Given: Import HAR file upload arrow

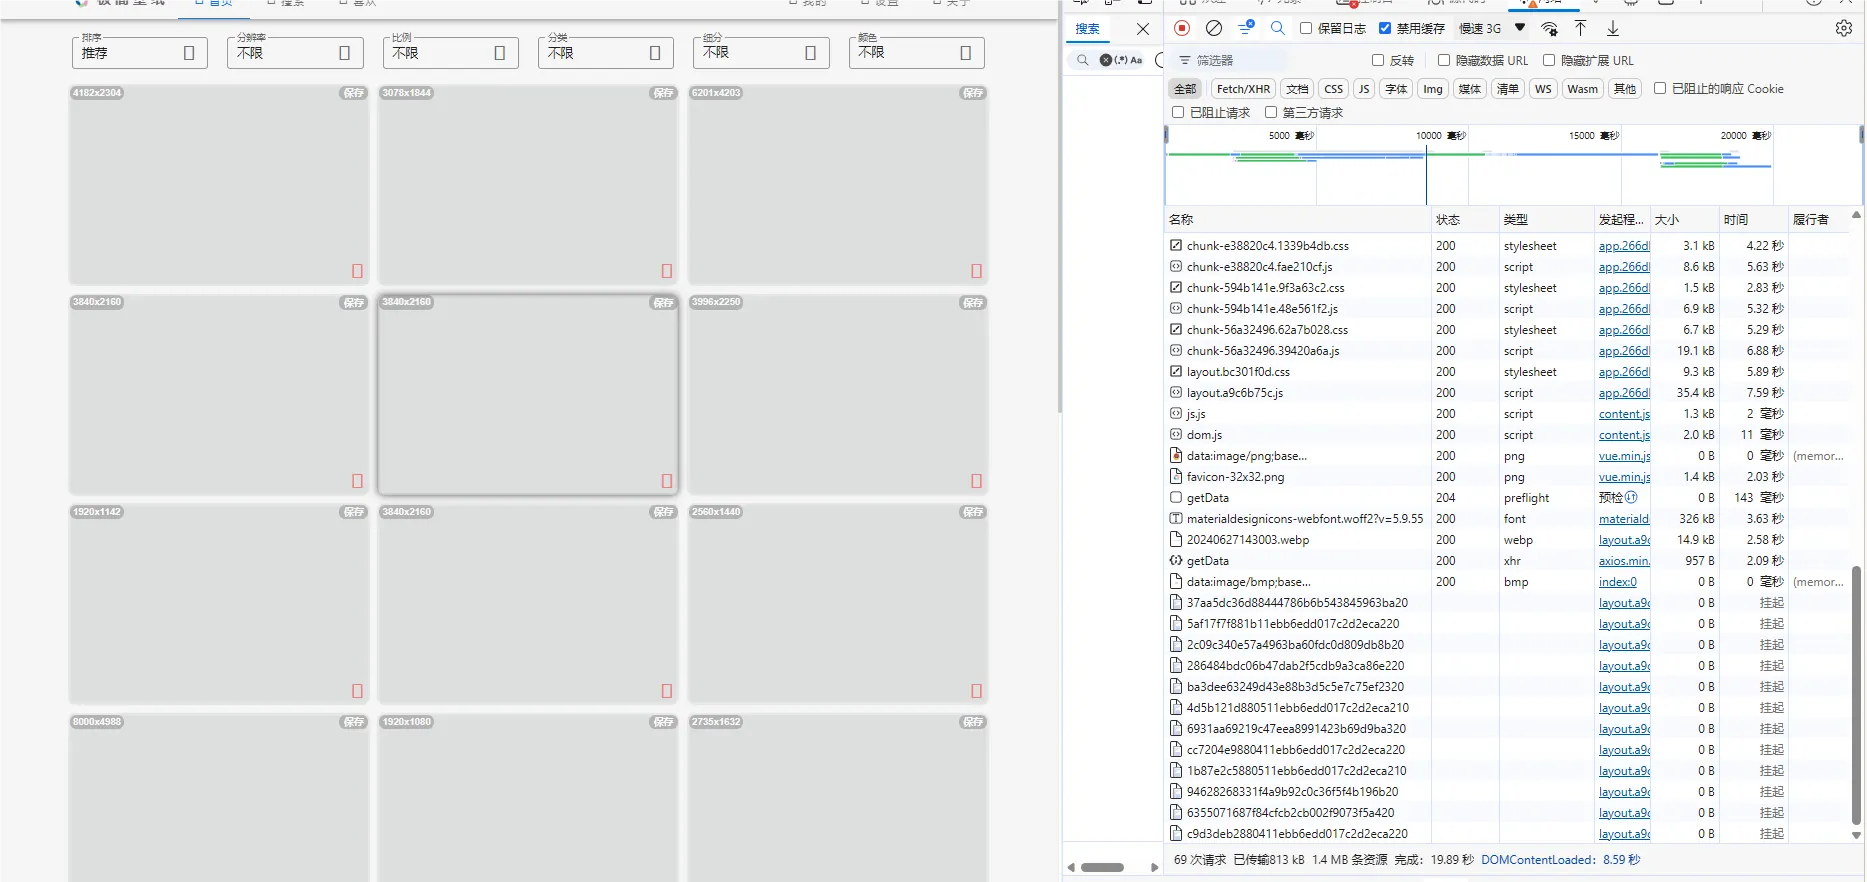Looking at the screenshot, I should click(x=1581, y=28).
